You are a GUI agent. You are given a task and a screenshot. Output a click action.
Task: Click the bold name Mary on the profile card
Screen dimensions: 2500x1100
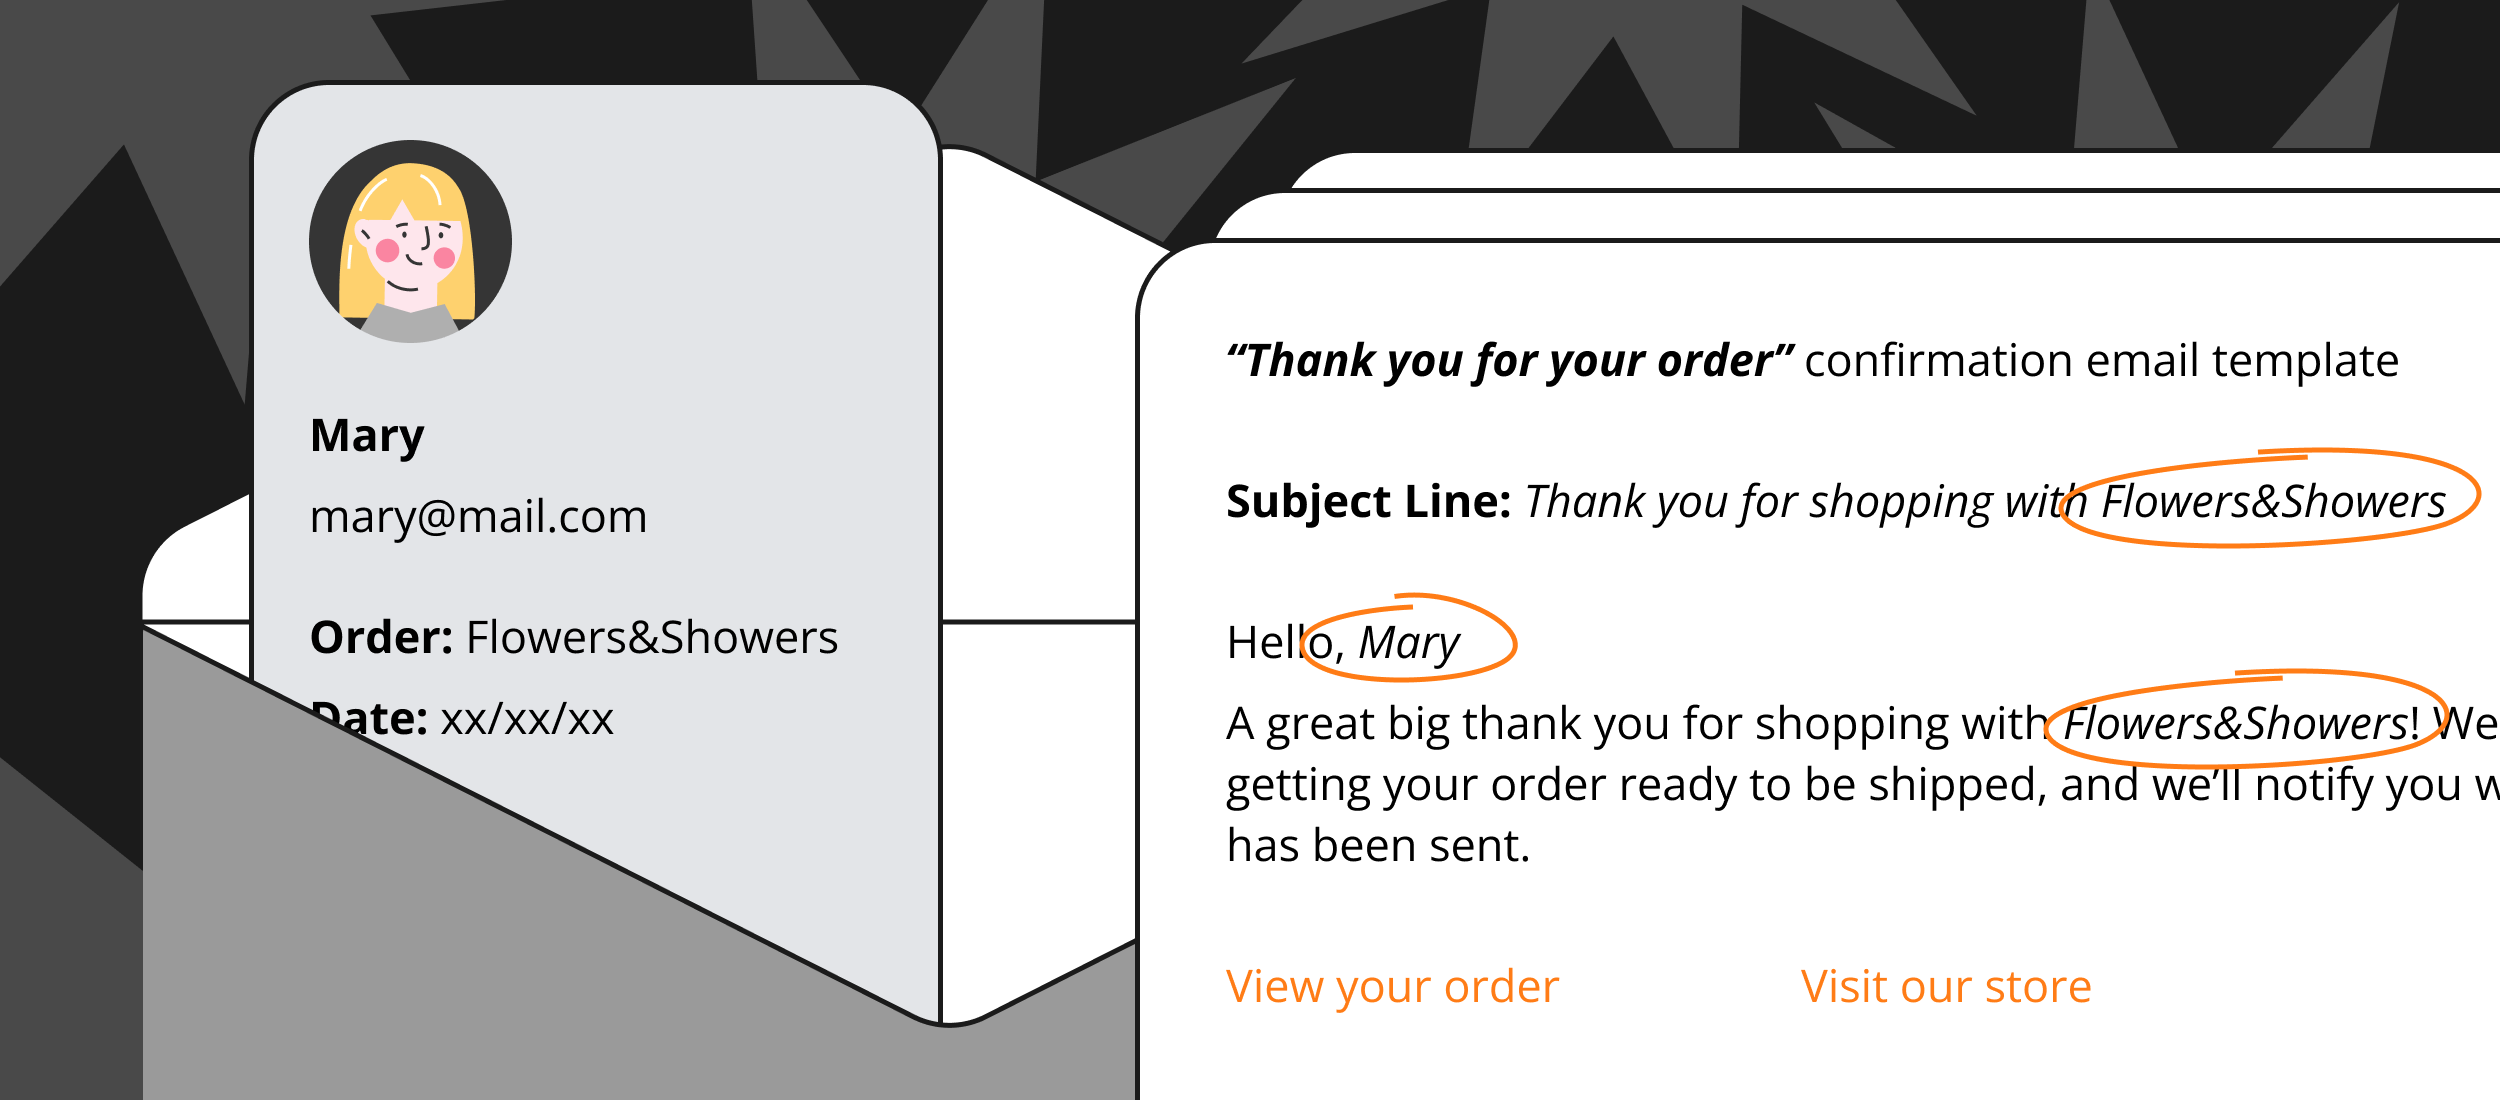[367, 436]
